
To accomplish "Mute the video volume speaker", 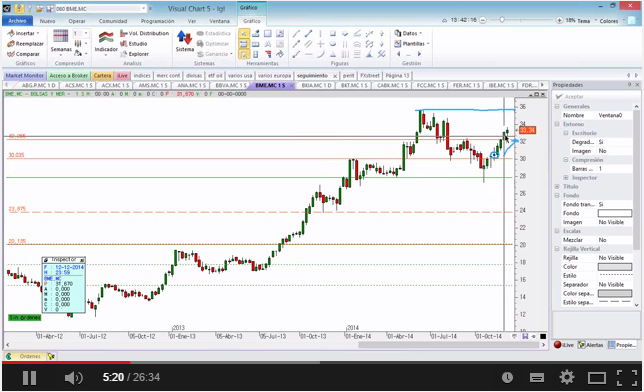I will coord(74,378).
